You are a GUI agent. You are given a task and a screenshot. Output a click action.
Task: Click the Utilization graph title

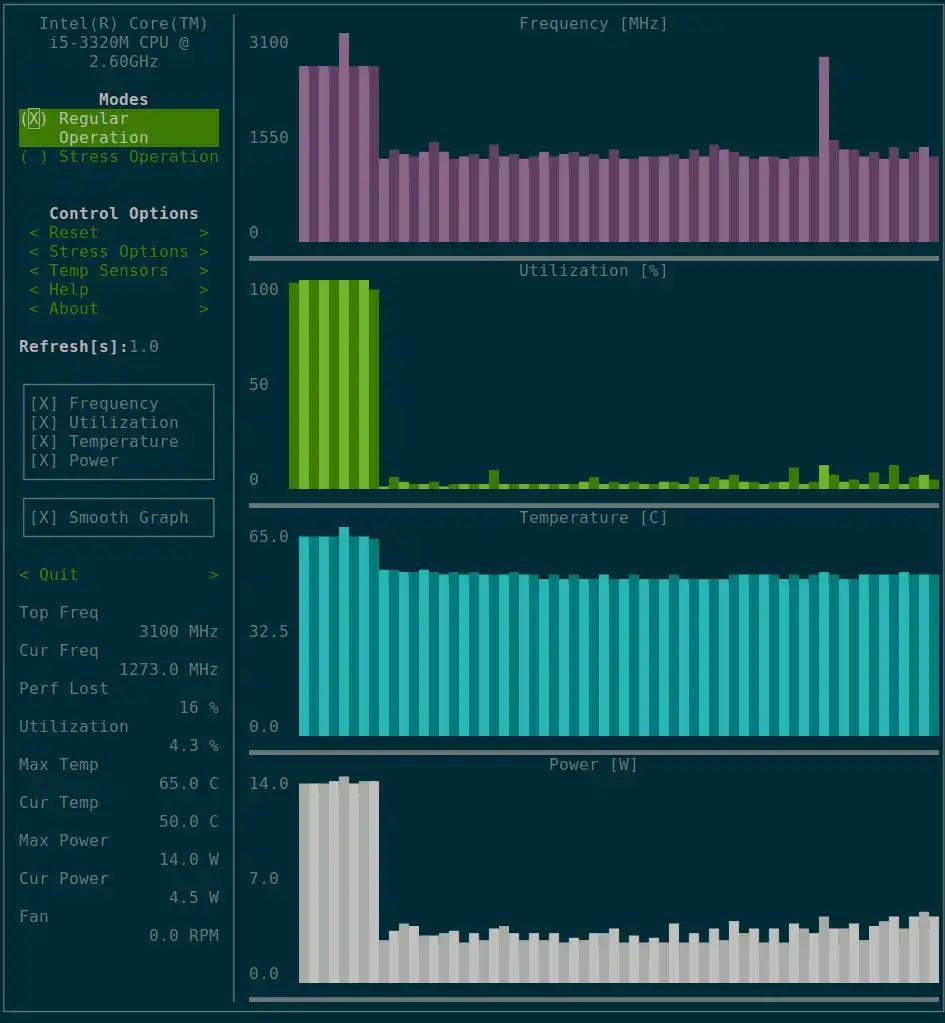coord(593,271)
